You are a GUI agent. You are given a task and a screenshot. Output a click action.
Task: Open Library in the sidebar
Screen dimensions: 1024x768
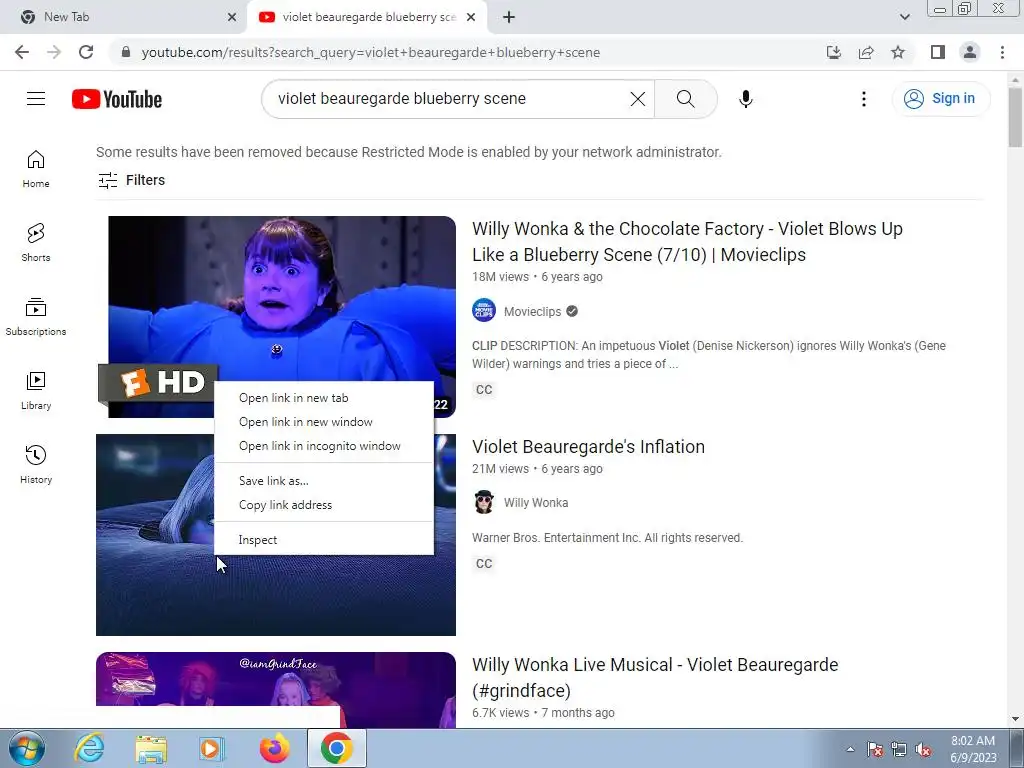36,391
